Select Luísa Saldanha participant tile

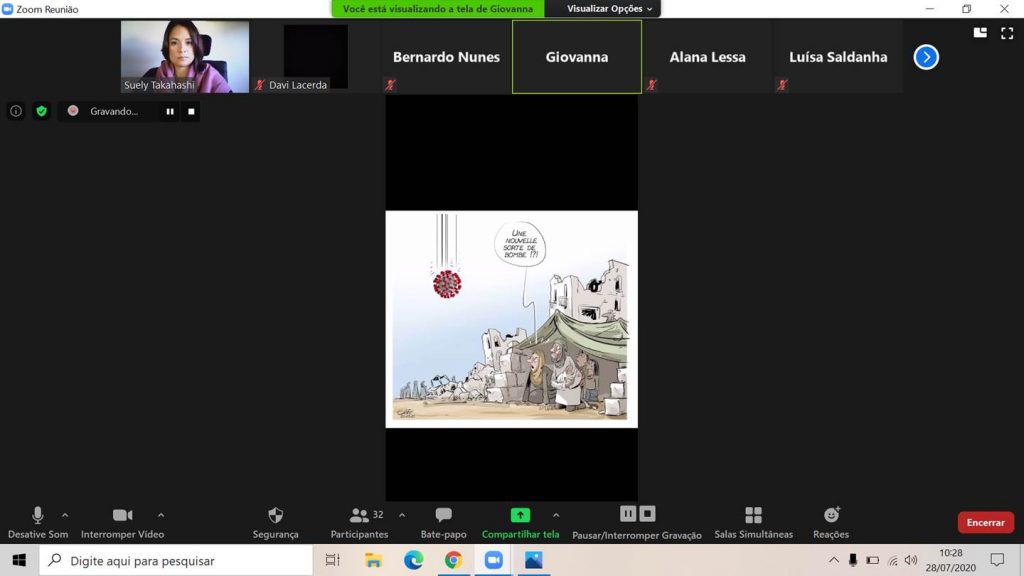pyautogui.click(x=838, y=57)
